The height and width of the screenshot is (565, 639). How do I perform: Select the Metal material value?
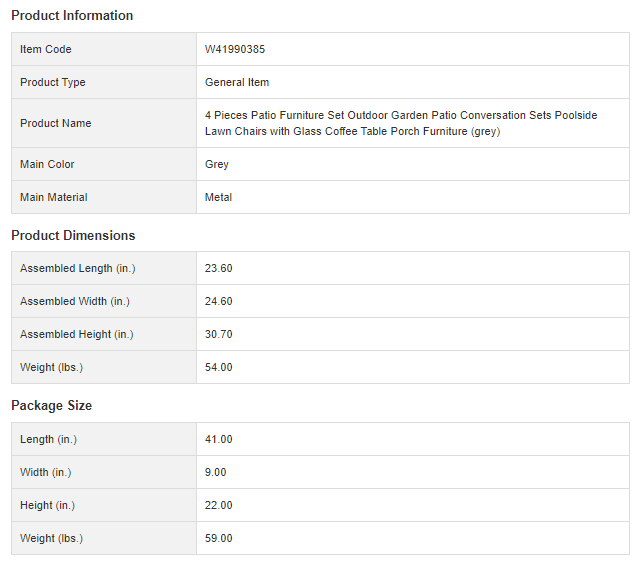pyautogui.click(x=218, y=198)
